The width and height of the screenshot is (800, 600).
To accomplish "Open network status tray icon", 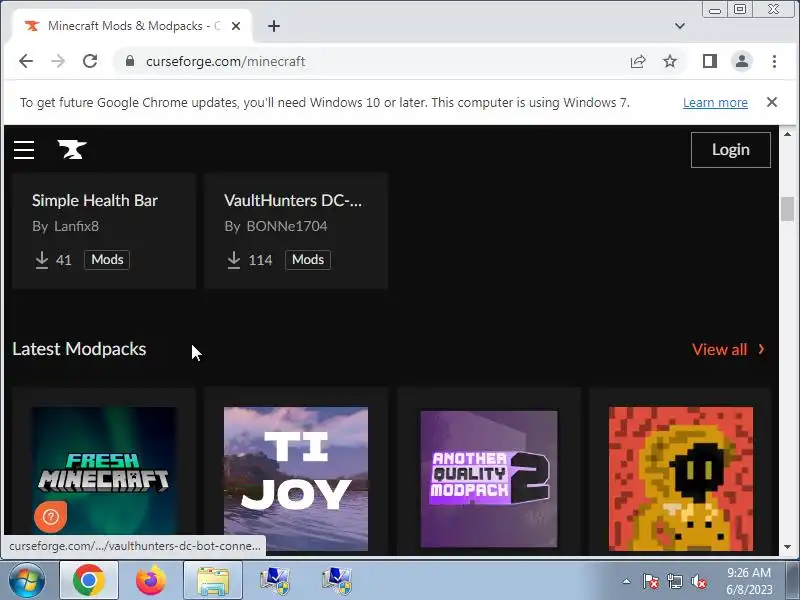I will [674, 581].
